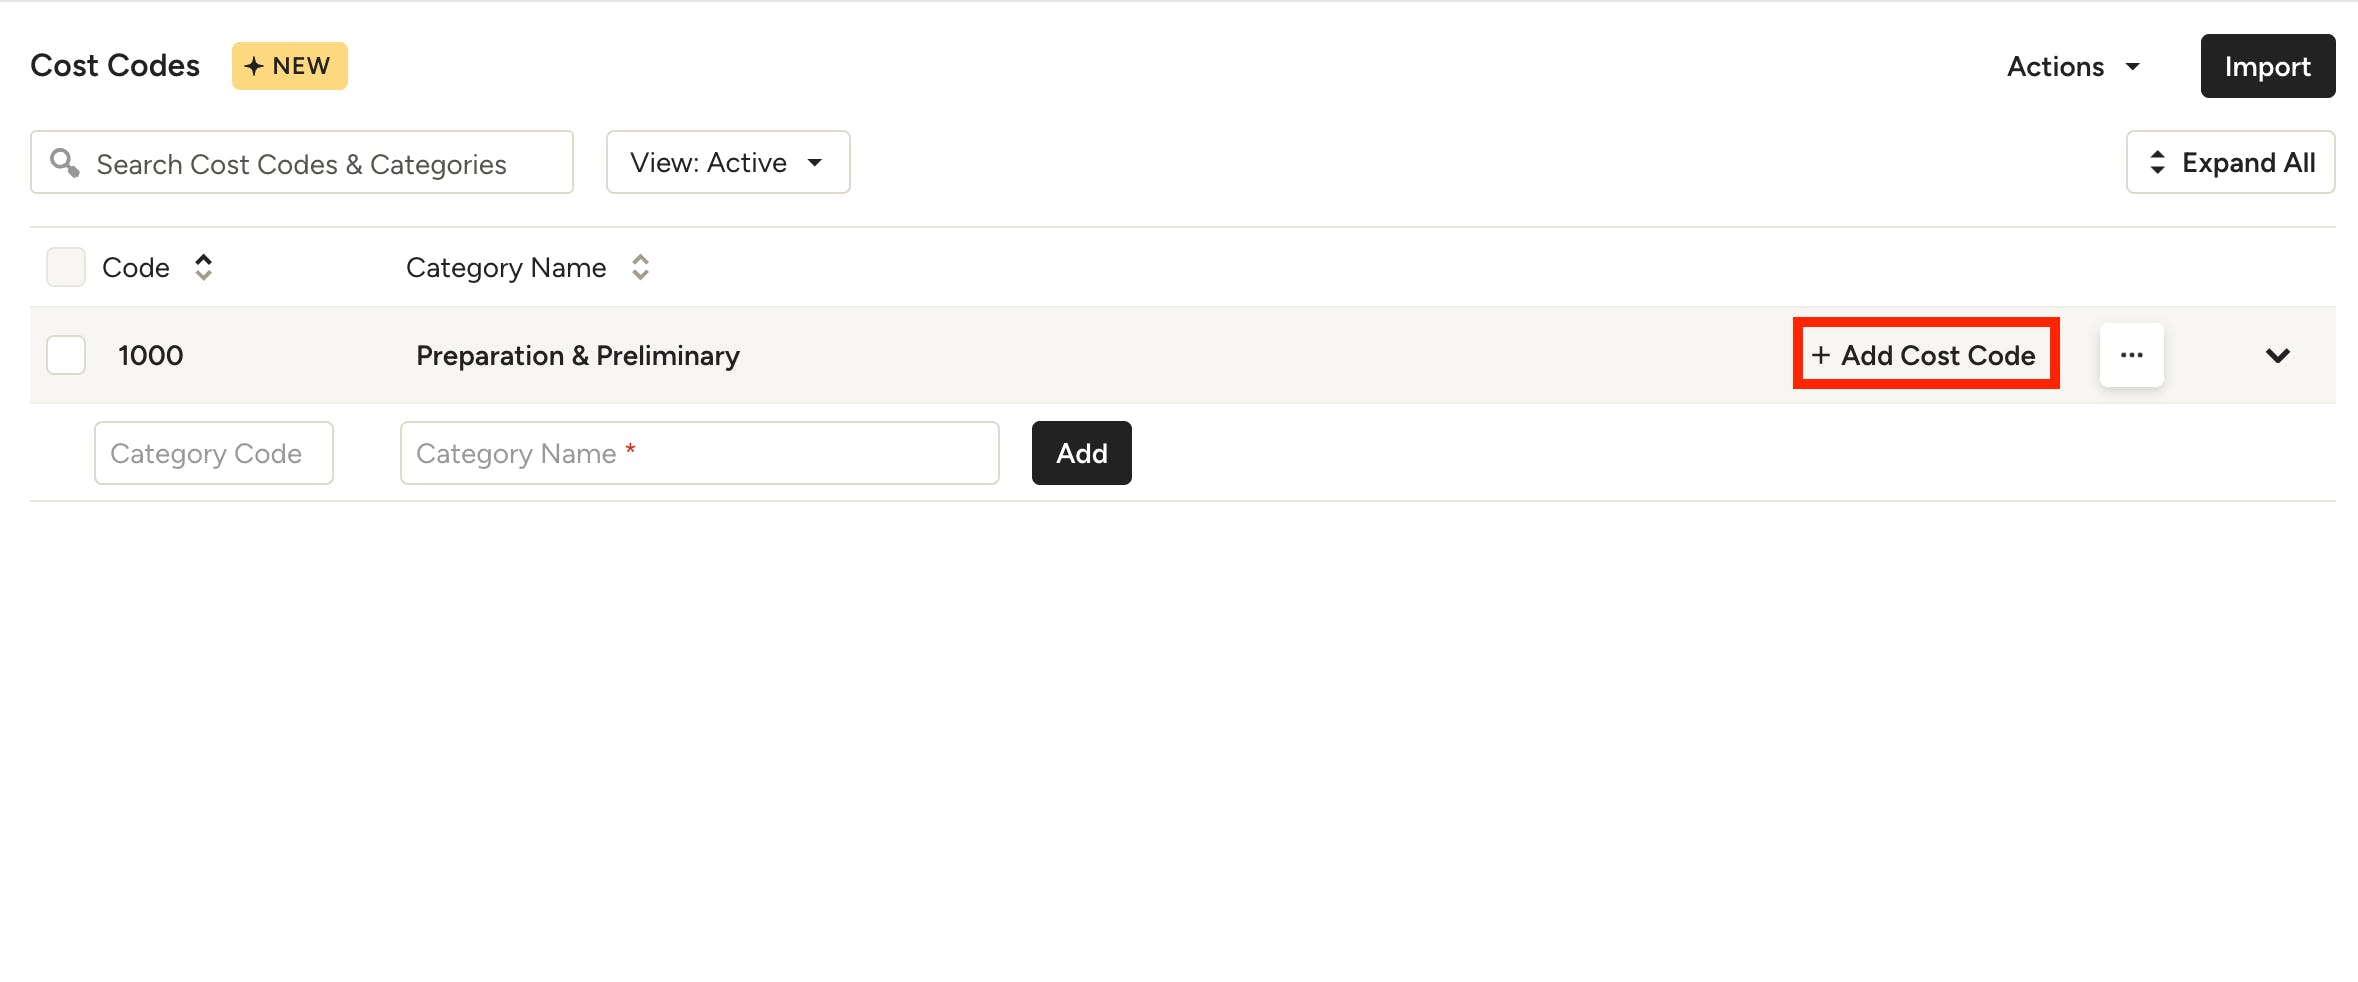
Task: Select the Preparation & Preliminary category row
Action: click(578, 355)
